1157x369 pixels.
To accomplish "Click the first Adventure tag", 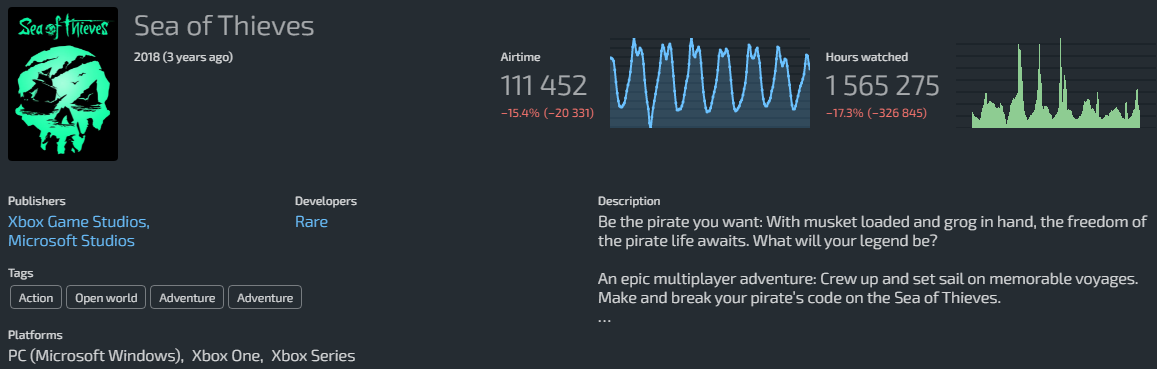I will (x=187, y=298).
